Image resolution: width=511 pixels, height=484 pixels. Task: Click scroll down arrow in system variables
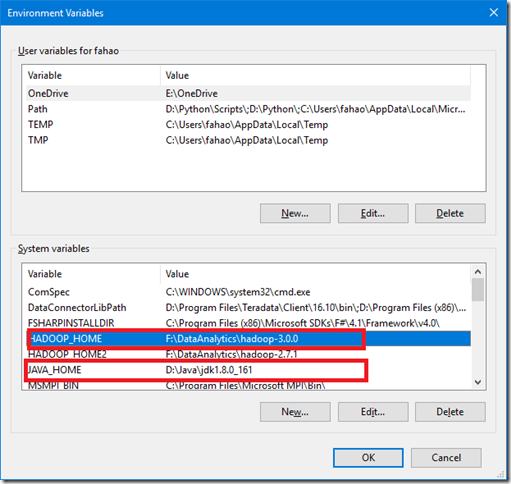click(478, 382)
